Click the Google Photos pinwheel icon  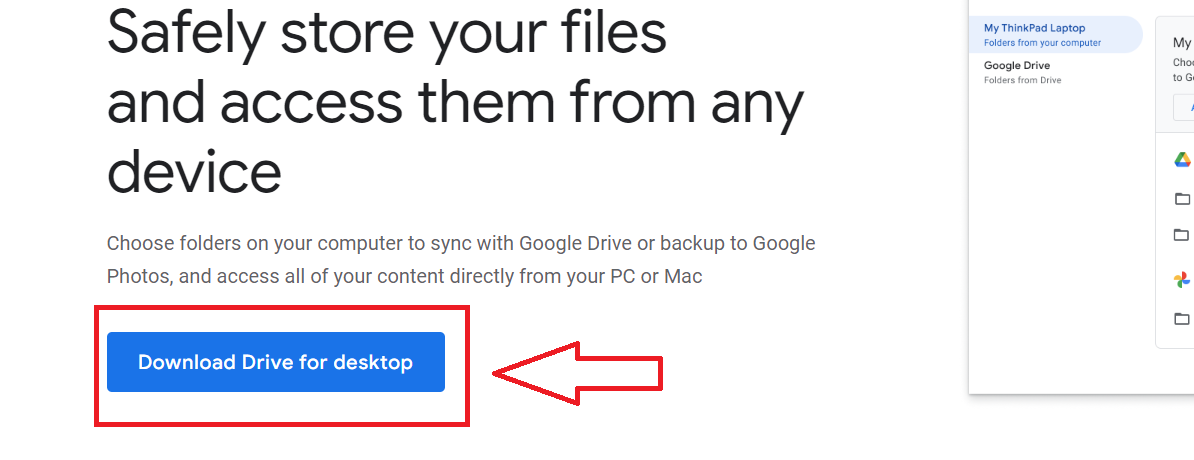coord(1182,280)
